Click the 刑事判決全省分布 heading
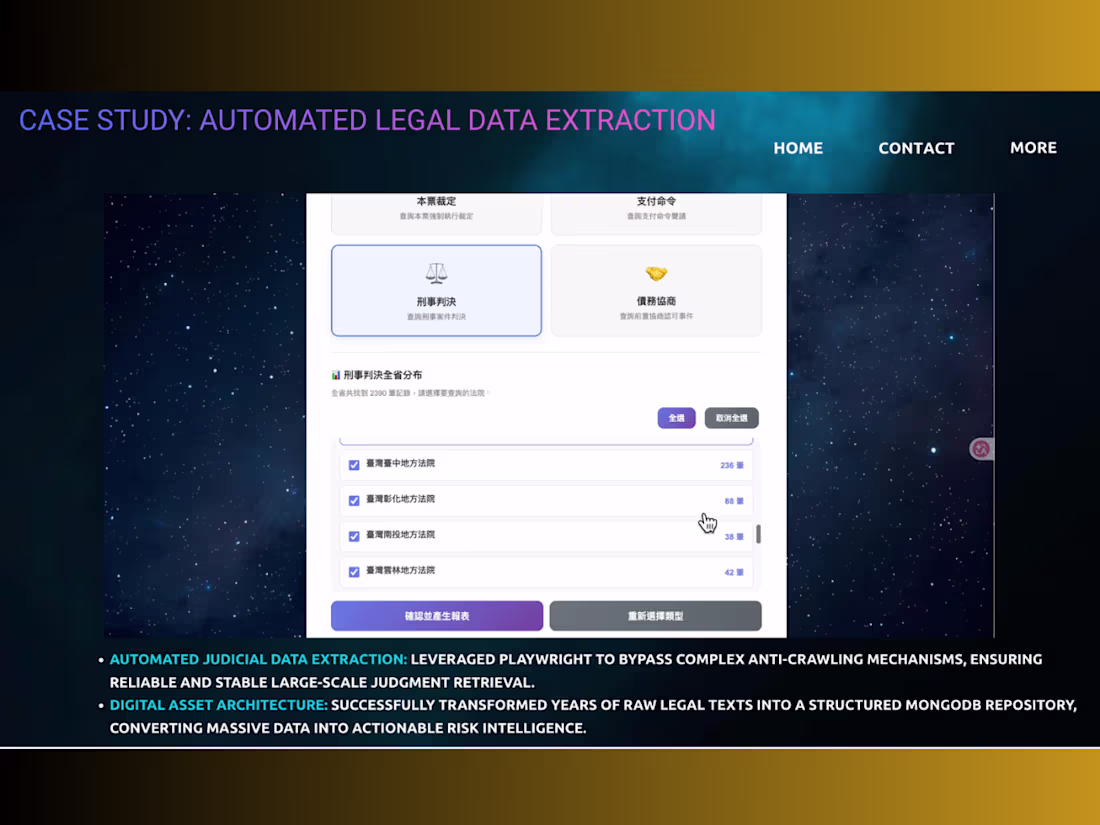 tap(382, 375)
